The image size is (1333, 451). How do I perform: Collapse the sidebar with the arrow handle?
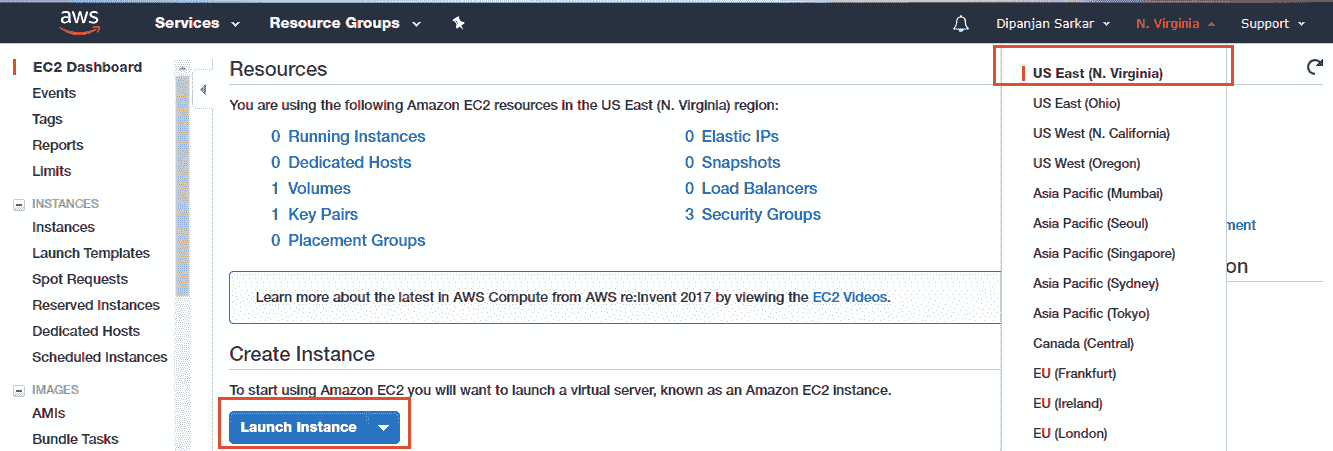click(203, 90)
